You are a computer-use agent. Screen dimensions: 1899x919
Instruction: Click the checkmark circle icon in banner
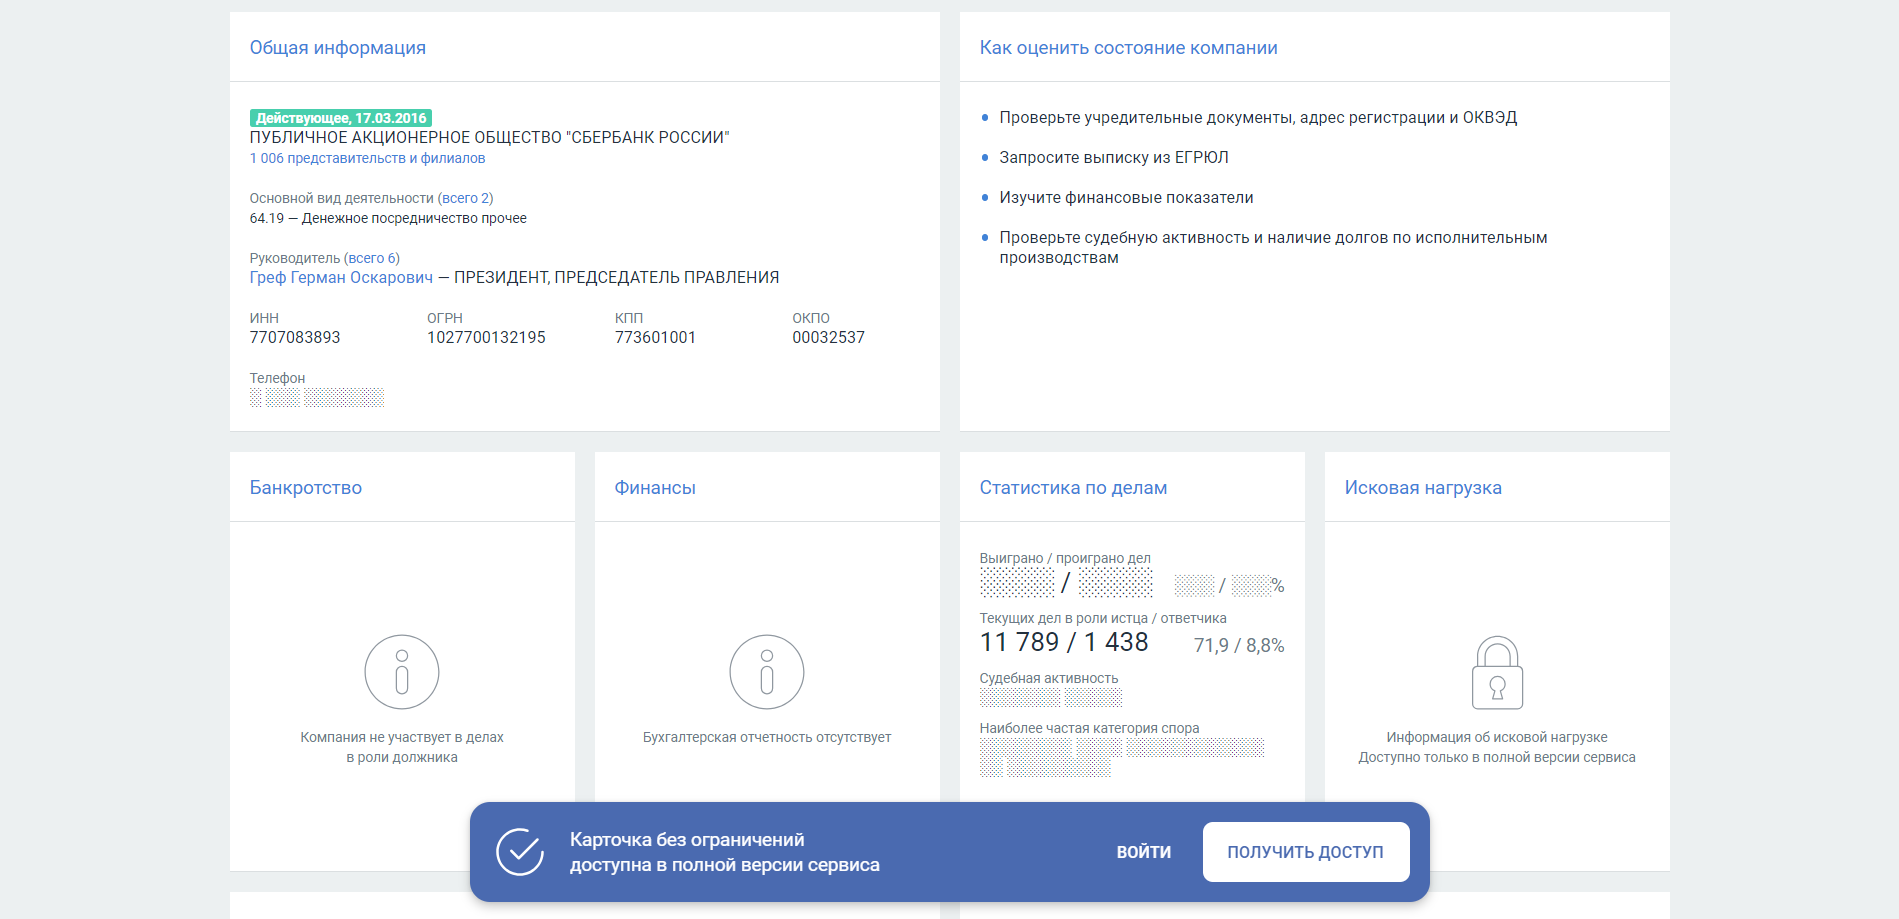tap(520, 852)
